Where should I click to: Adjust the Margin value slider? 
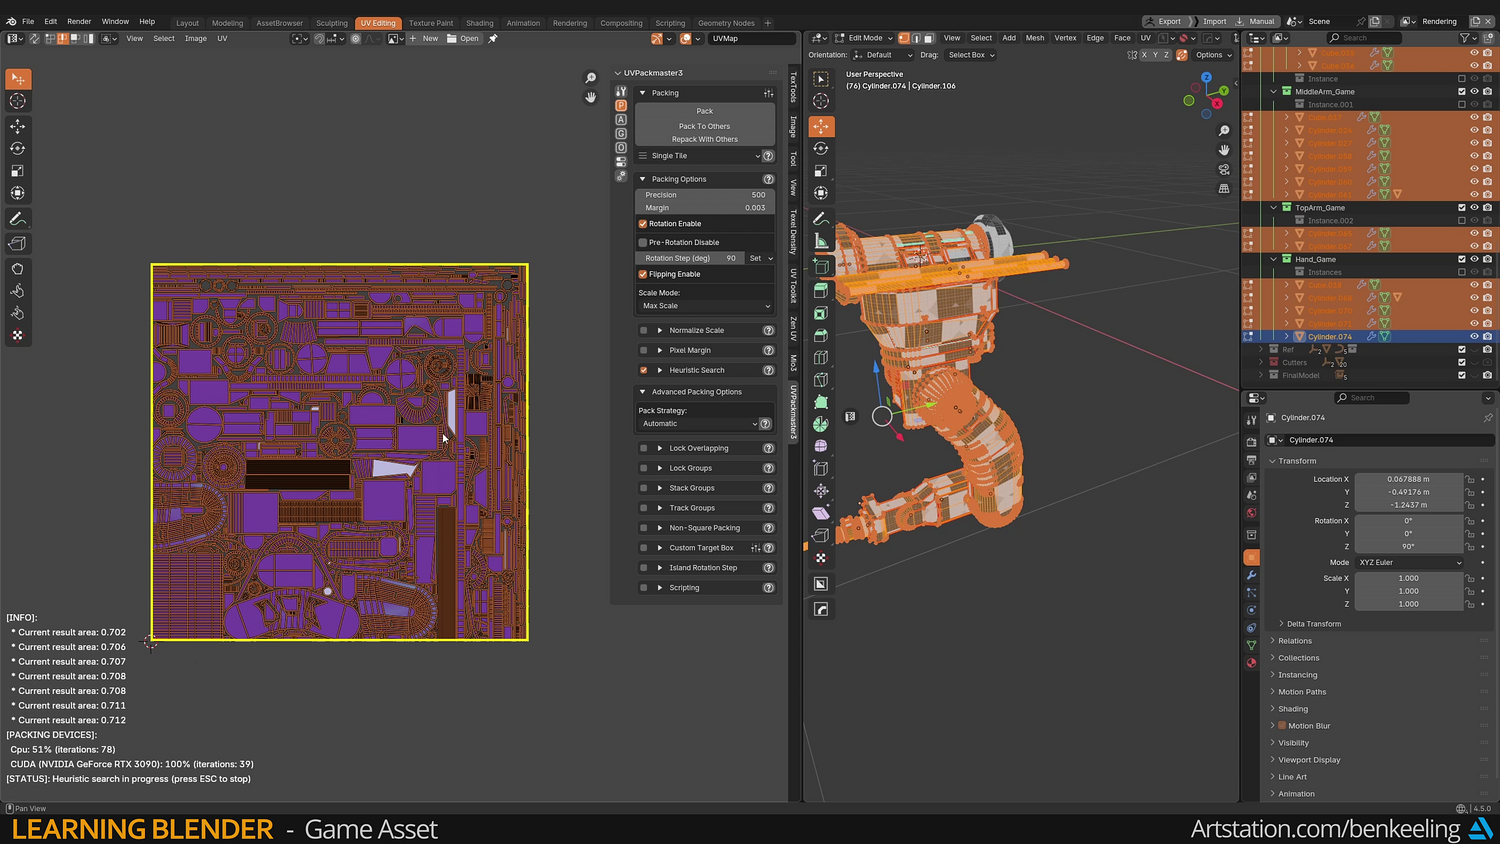[705, 208]
